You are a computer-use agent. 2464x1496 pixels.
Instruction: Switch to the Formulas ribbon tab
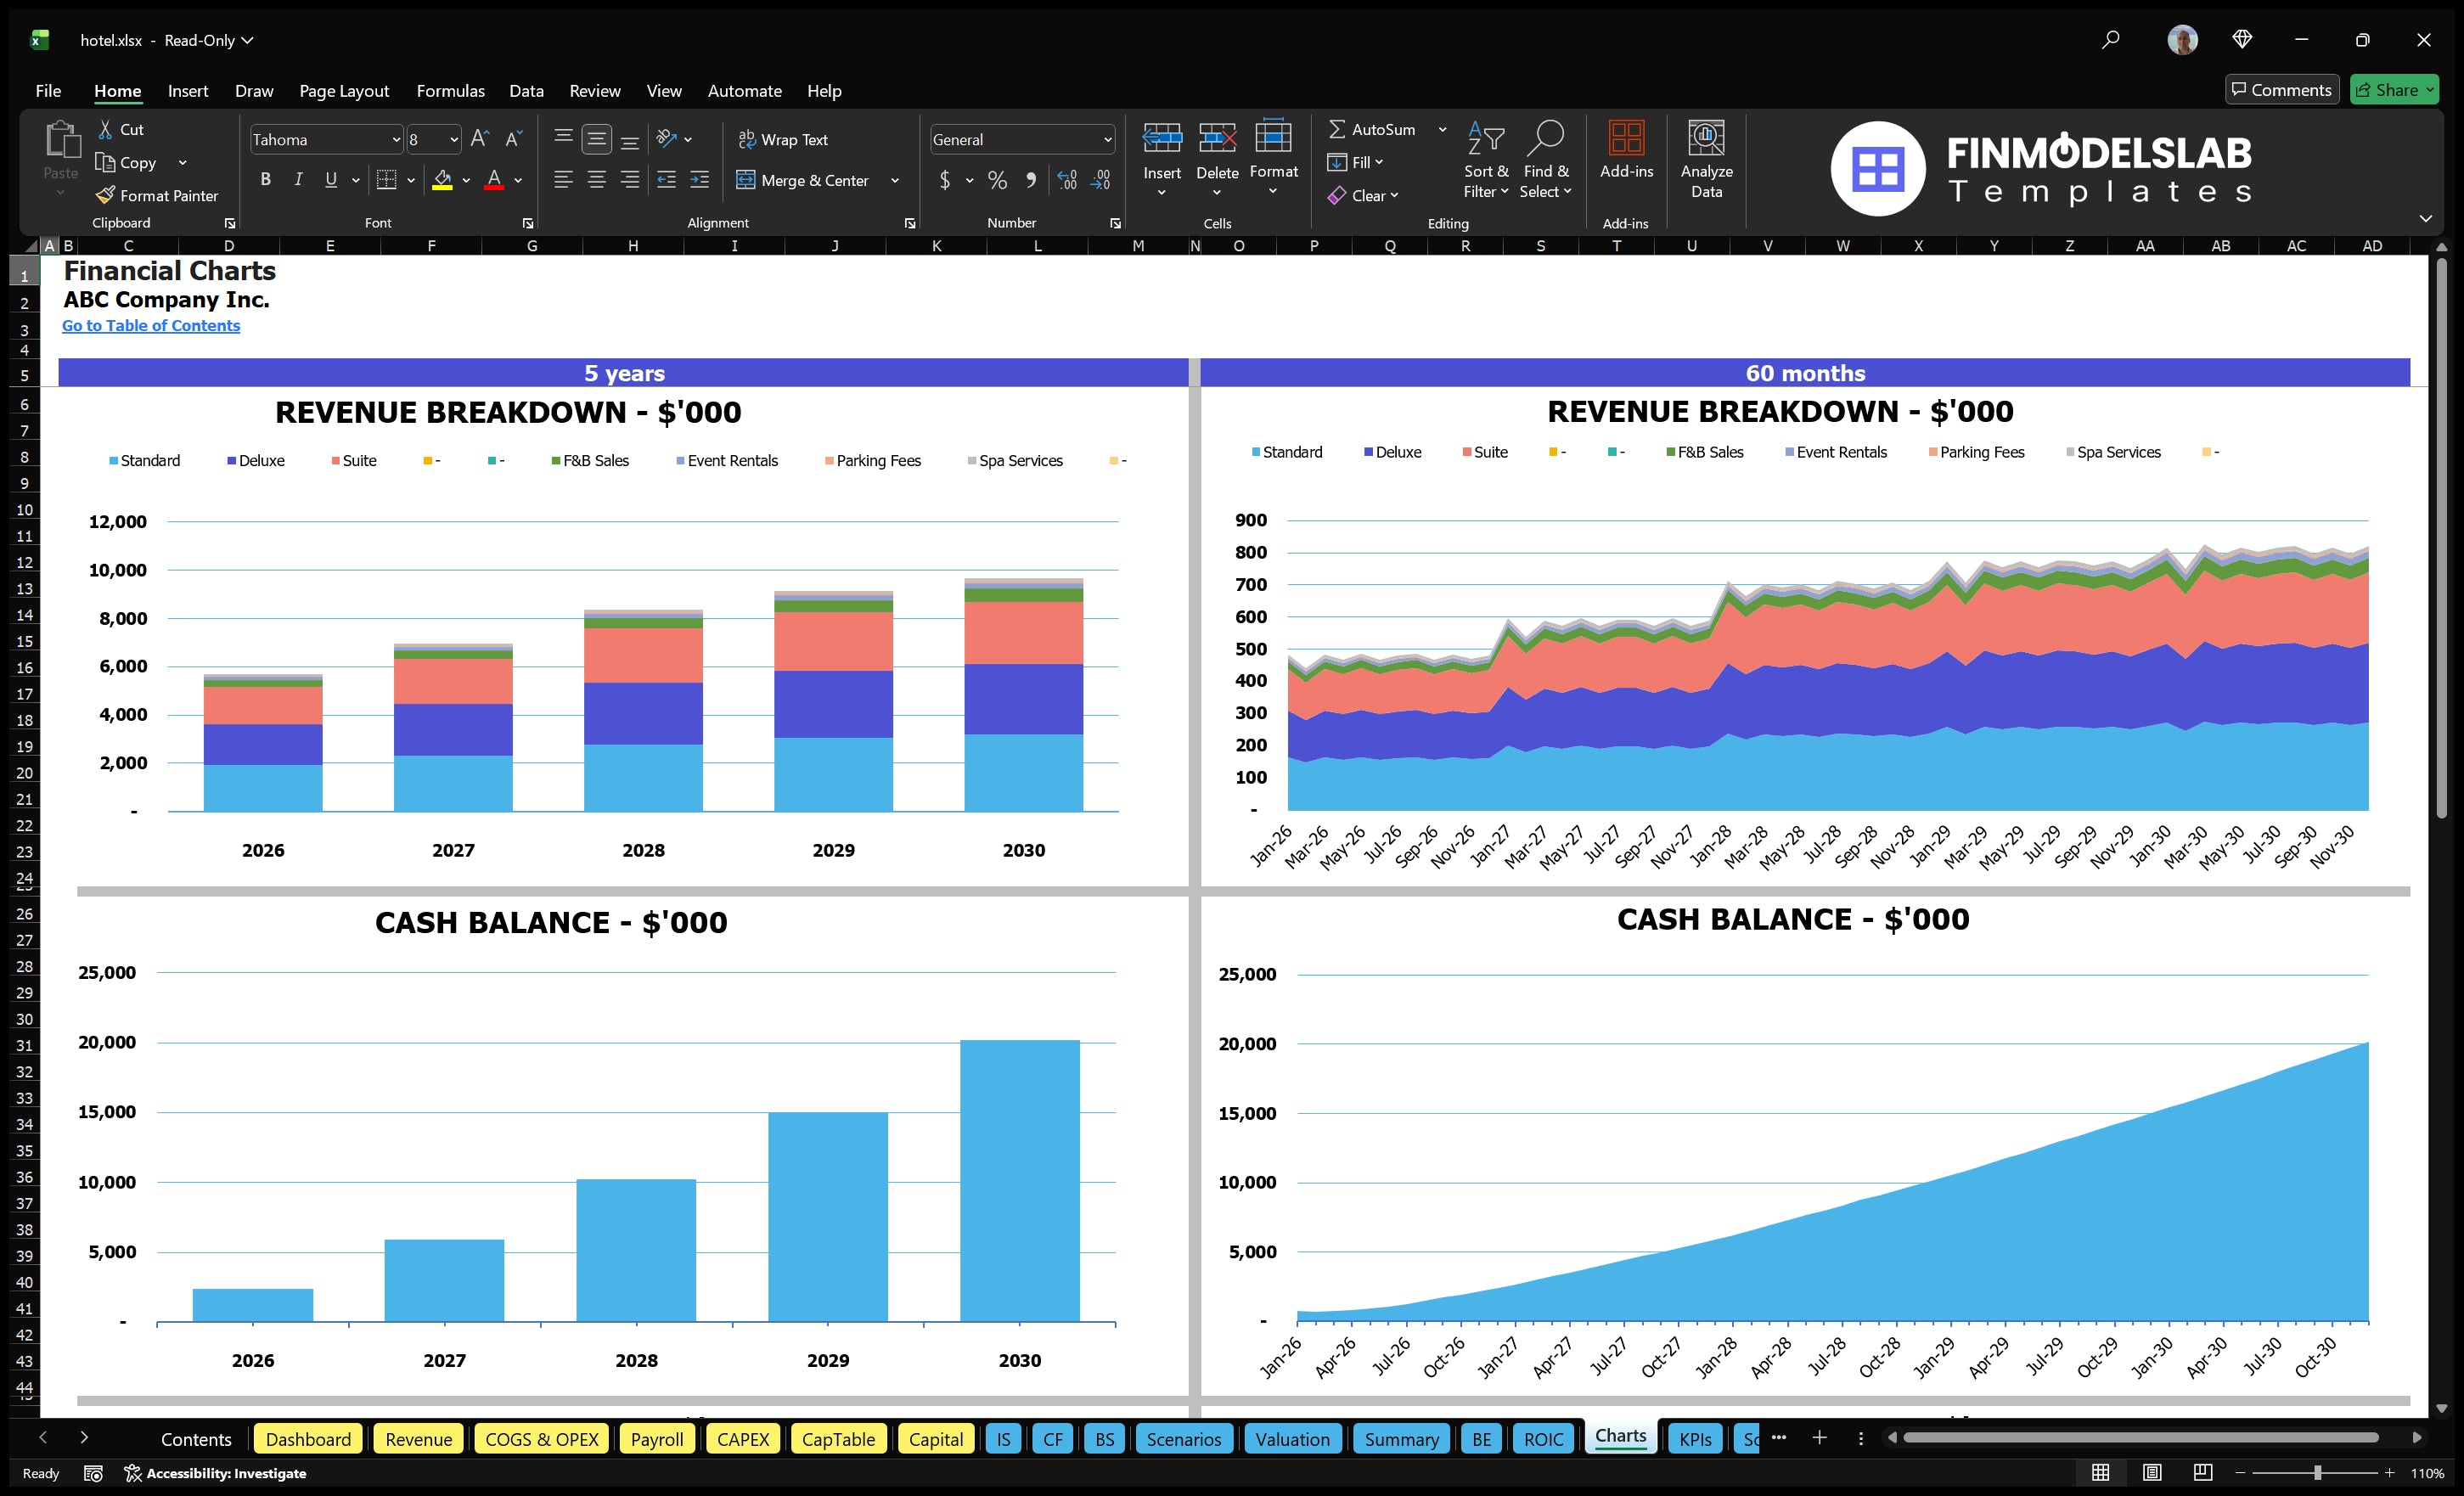[x=450, y=90]
